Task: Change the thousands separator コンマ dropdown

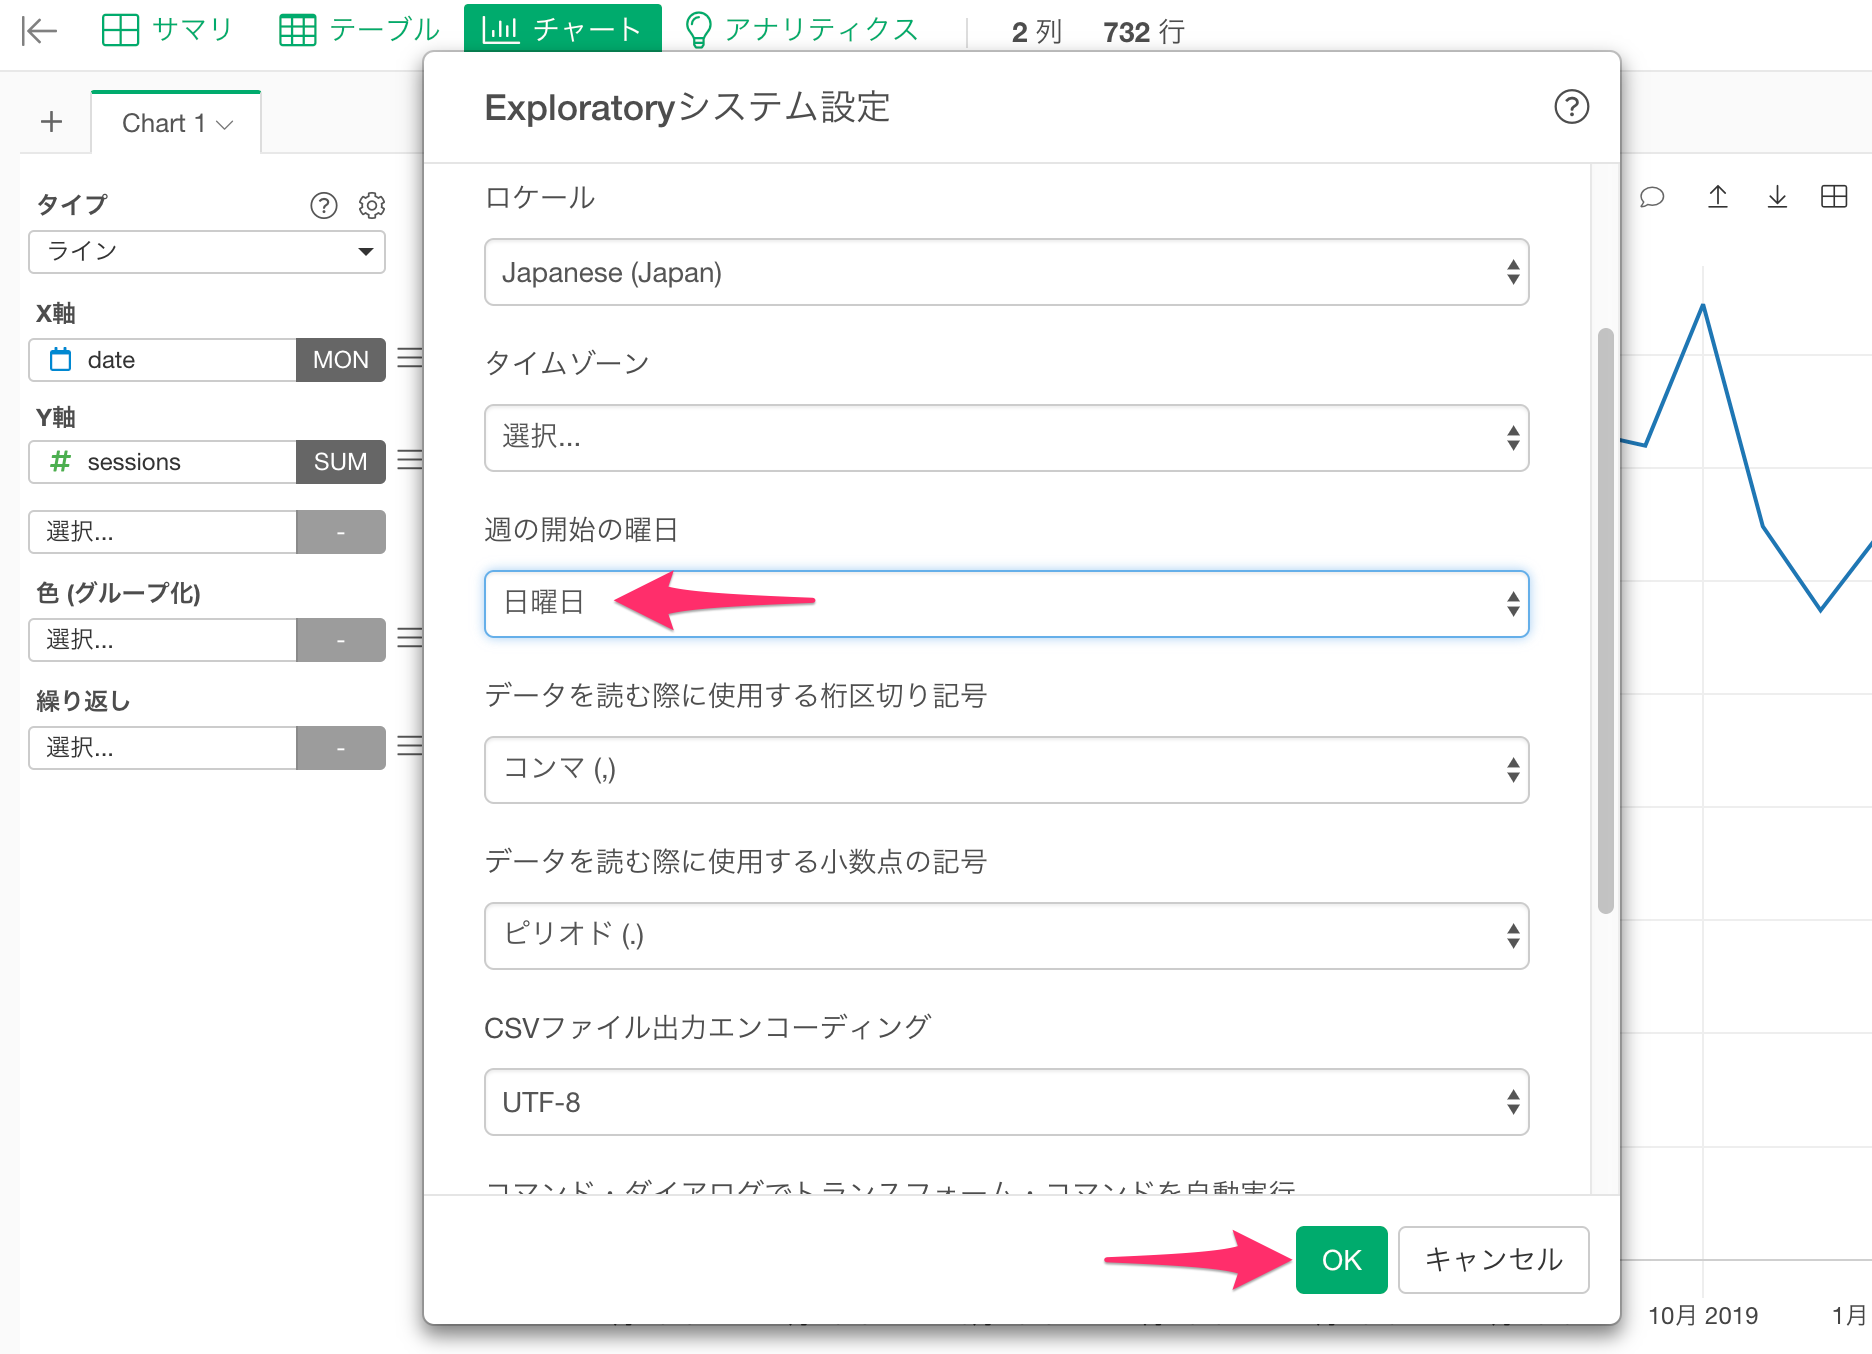Action: [x=1006, y=770]
